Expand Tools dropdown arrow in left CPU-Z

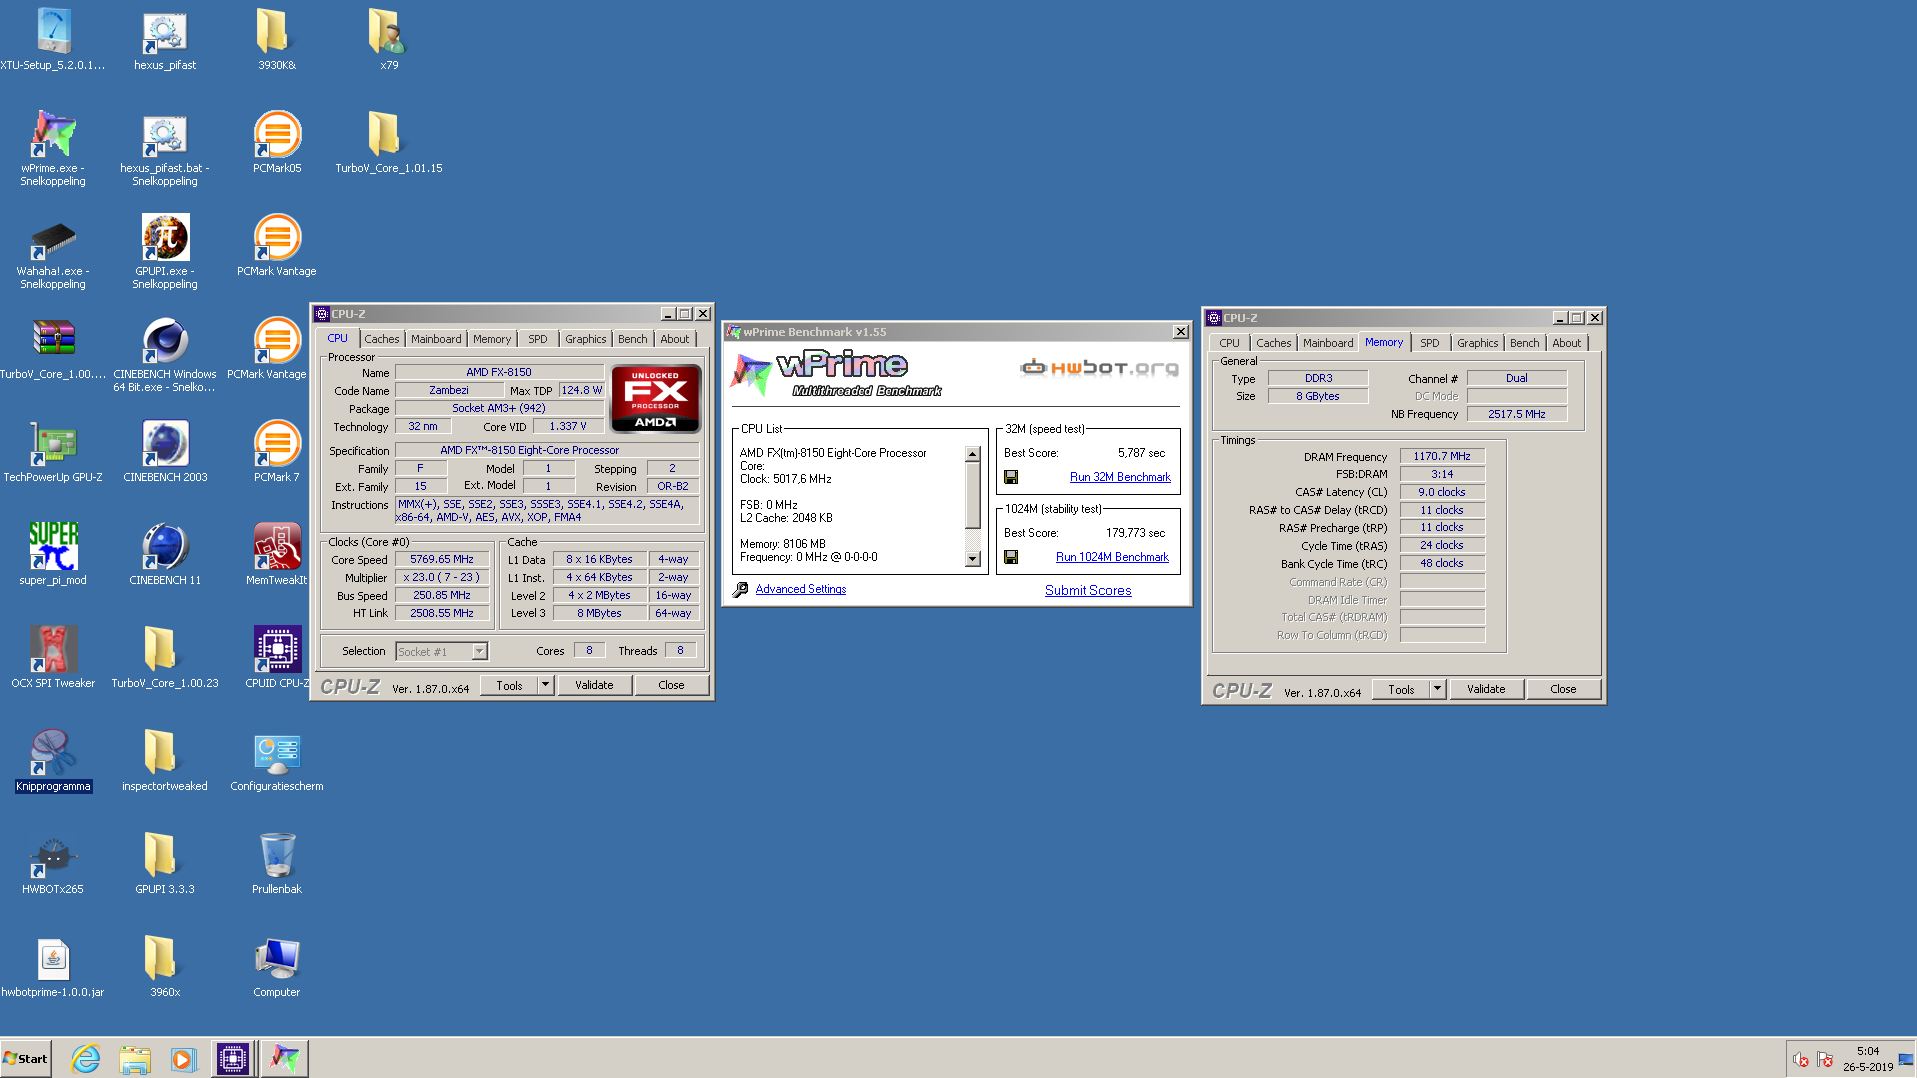[545, 685]
